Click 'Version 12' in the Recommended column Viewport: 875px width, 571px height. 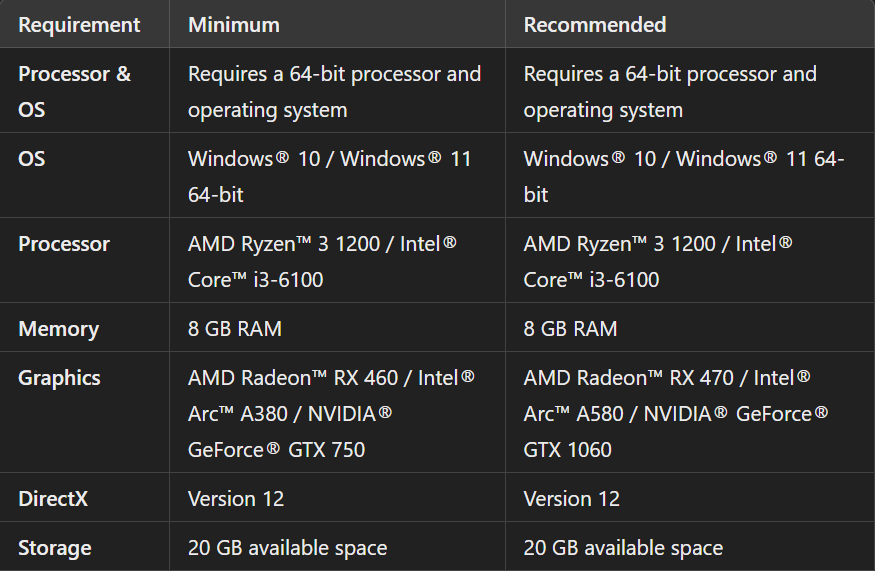coord(572,498)
